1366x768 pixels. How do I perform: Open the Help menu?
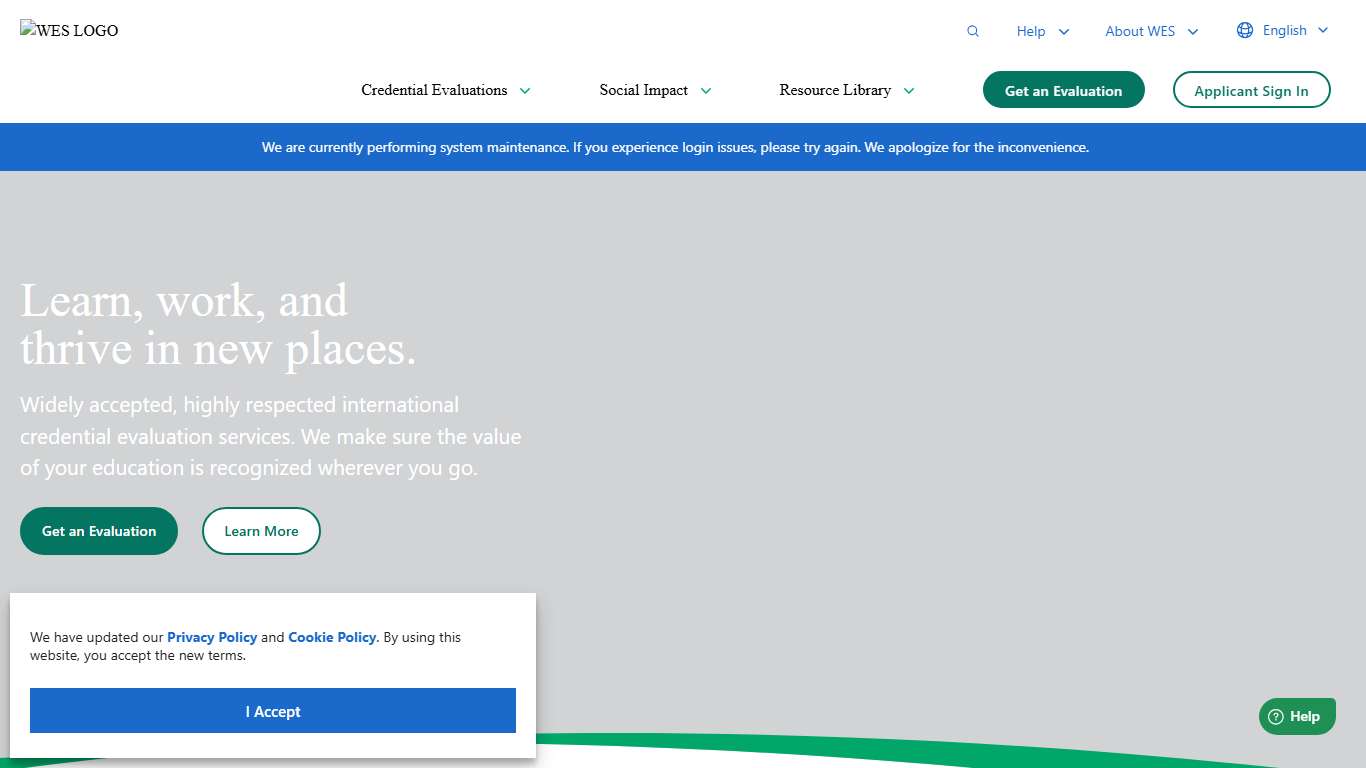[x=1031, y=31]
